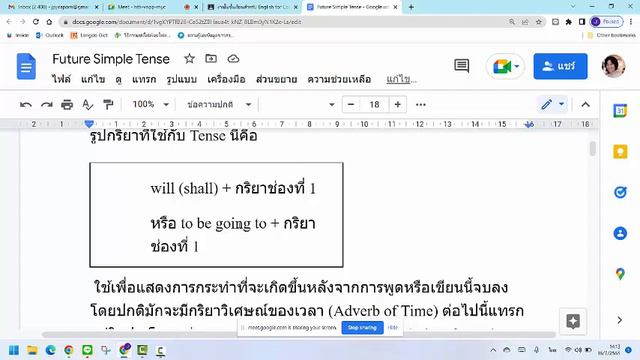Open Contacts side panel

620,233
